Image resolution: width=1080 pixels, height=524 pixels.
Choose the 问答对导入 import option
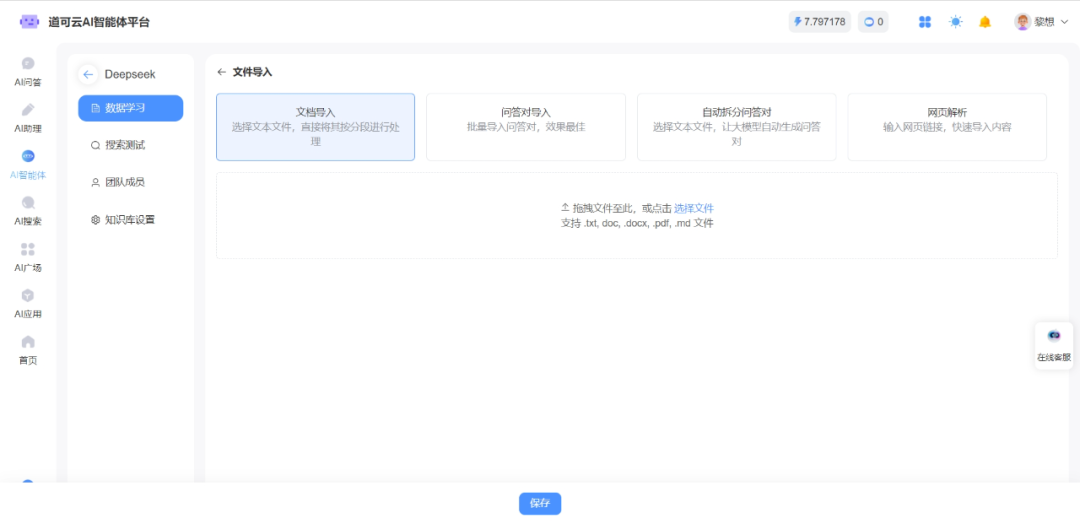click(x=525, y=127)
